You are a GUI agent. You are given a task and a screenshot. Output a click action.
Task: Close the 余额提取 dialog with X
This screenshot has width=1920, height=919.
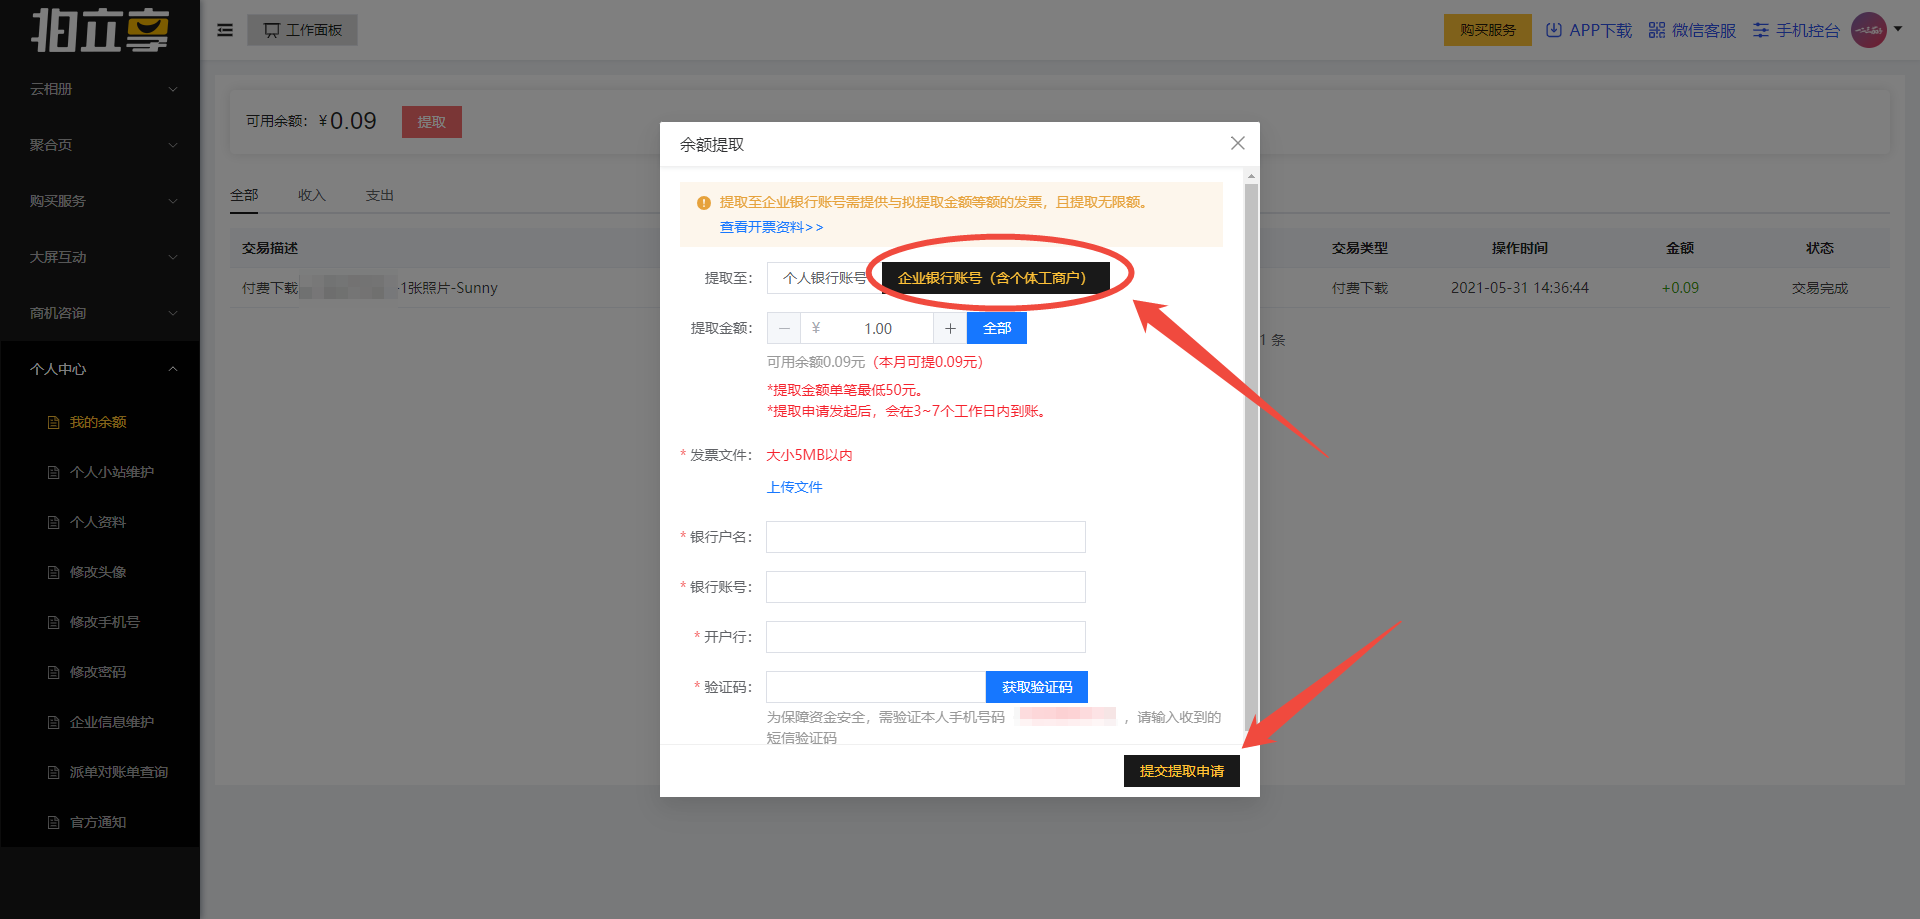pos(1237,143)
